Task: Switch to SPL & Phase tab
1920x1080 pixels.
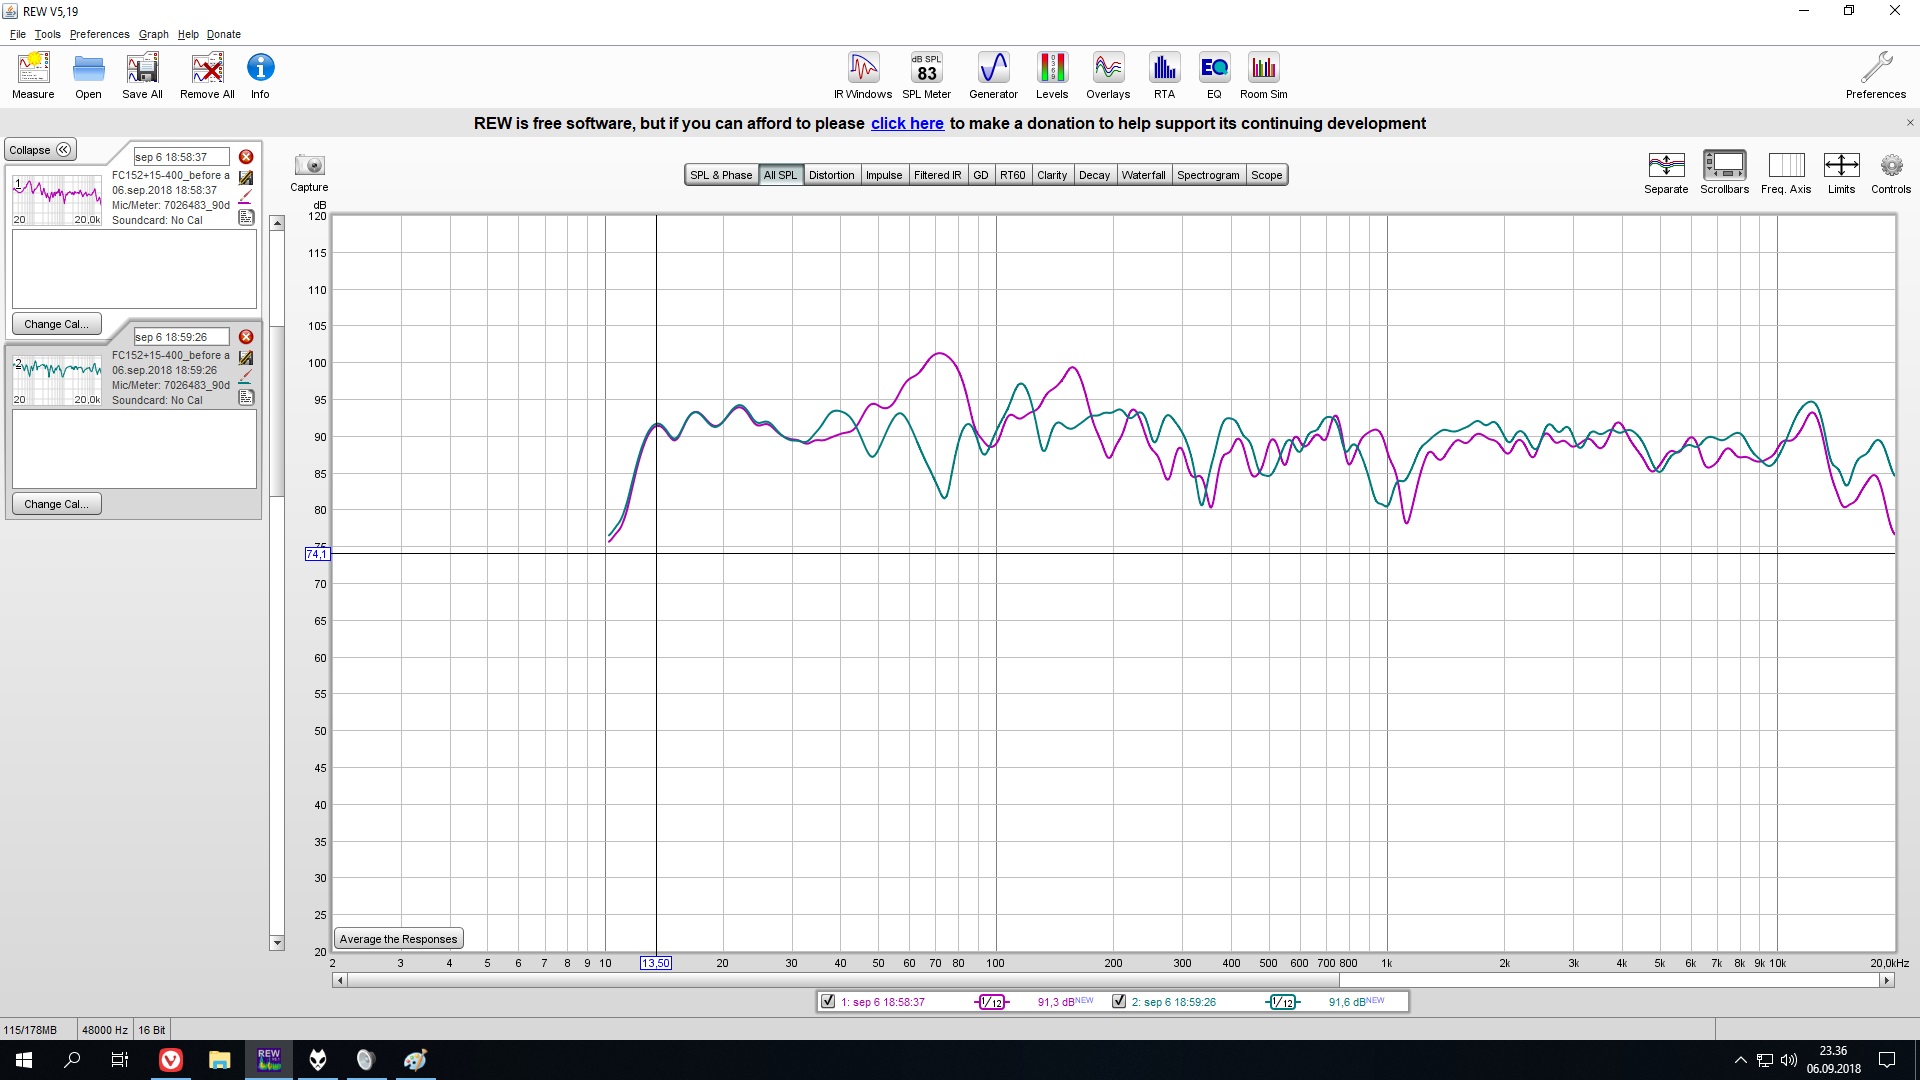Action: 721,175
